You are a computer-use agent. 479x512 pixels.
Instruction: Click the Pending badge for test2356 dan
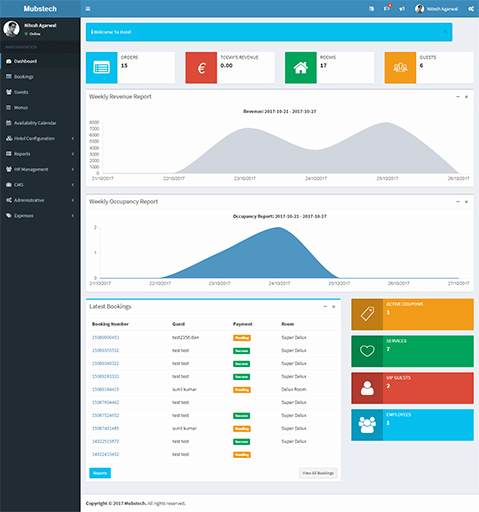(x=242, y=338)
